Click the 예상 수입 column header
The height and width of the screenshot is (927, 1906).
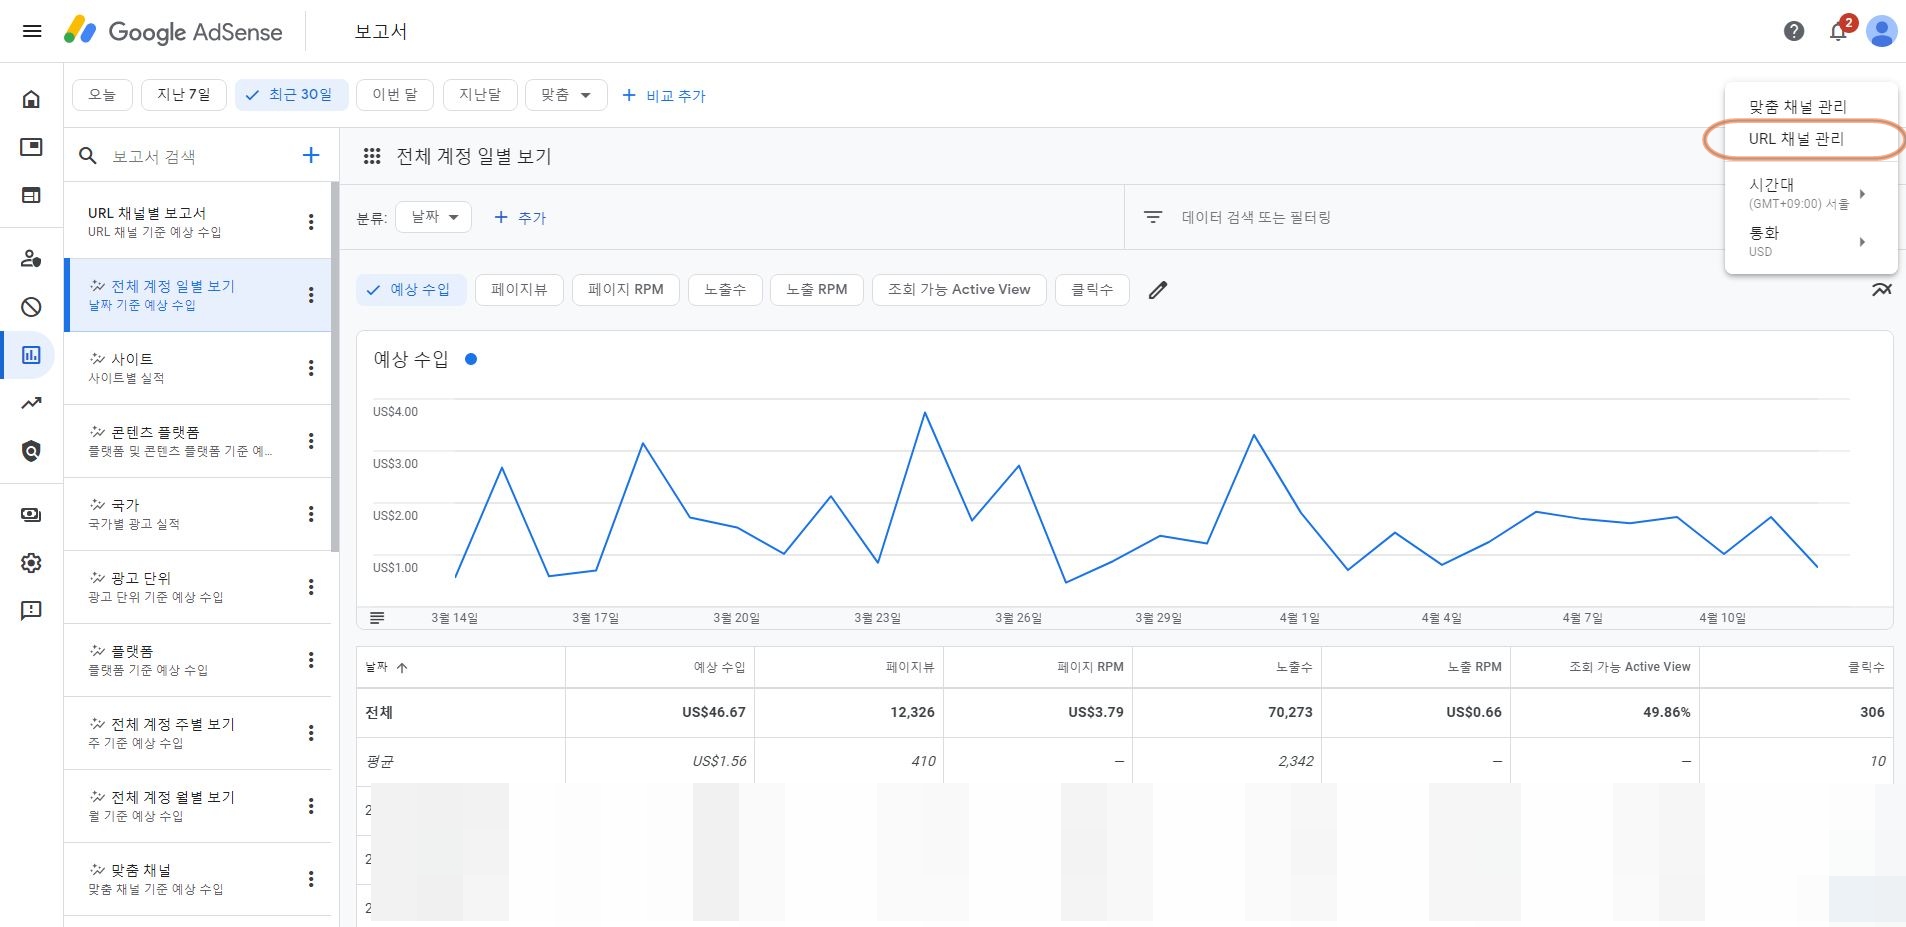tap(719, 667)
